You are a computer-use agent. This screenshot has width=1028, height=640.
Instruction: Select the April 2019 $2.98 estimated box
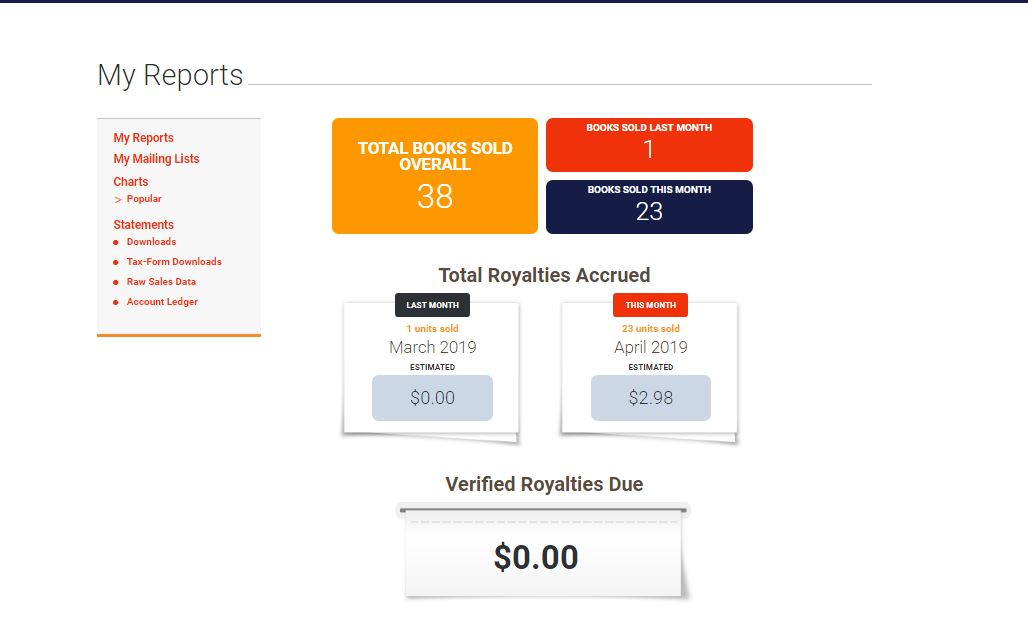coord(650,398)
